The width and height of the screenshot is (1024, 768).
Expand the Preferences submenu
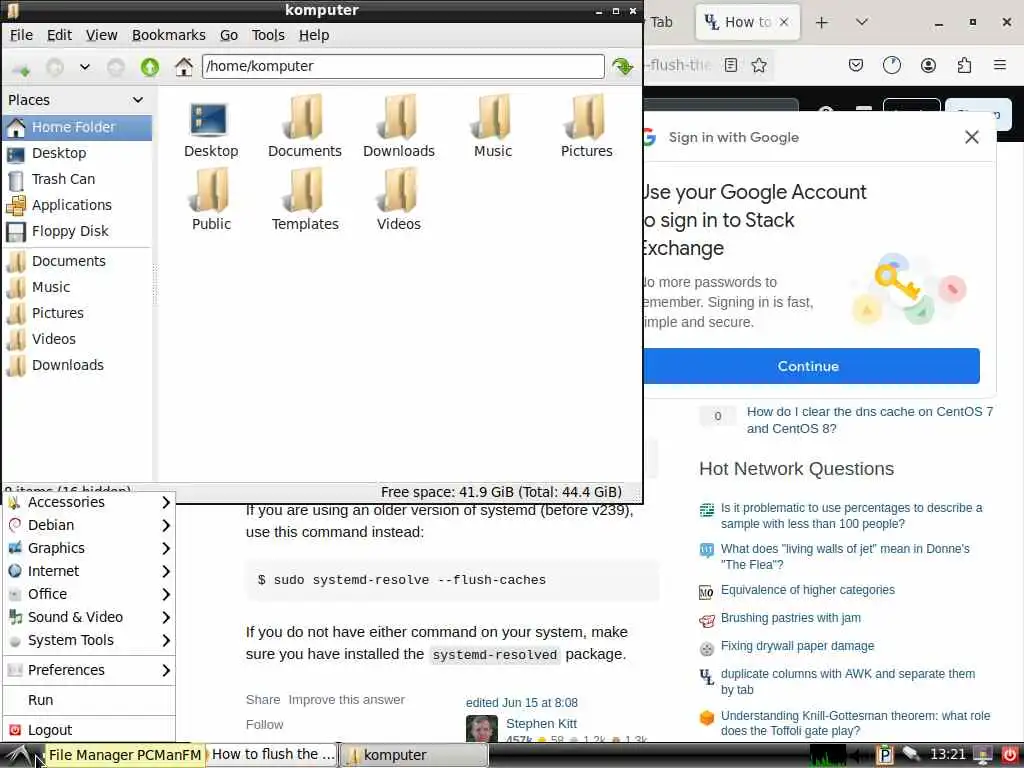pyautogui.click(x=89, y=670)
